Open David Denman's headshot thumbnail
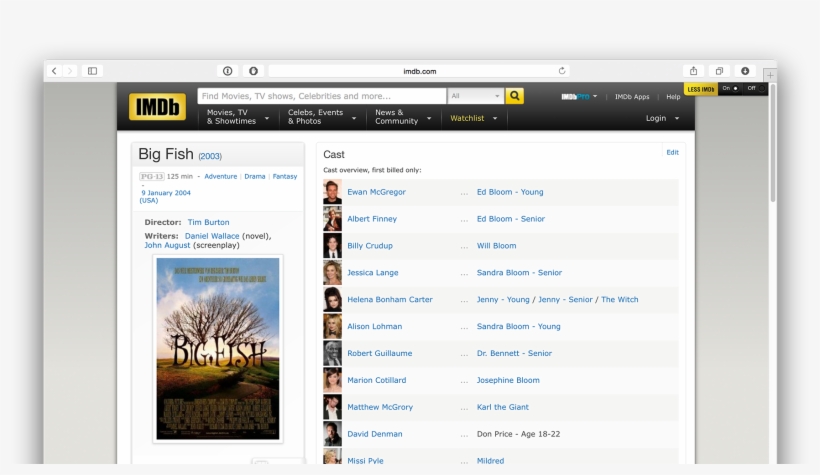820x475 pixels. coord(332,434)
